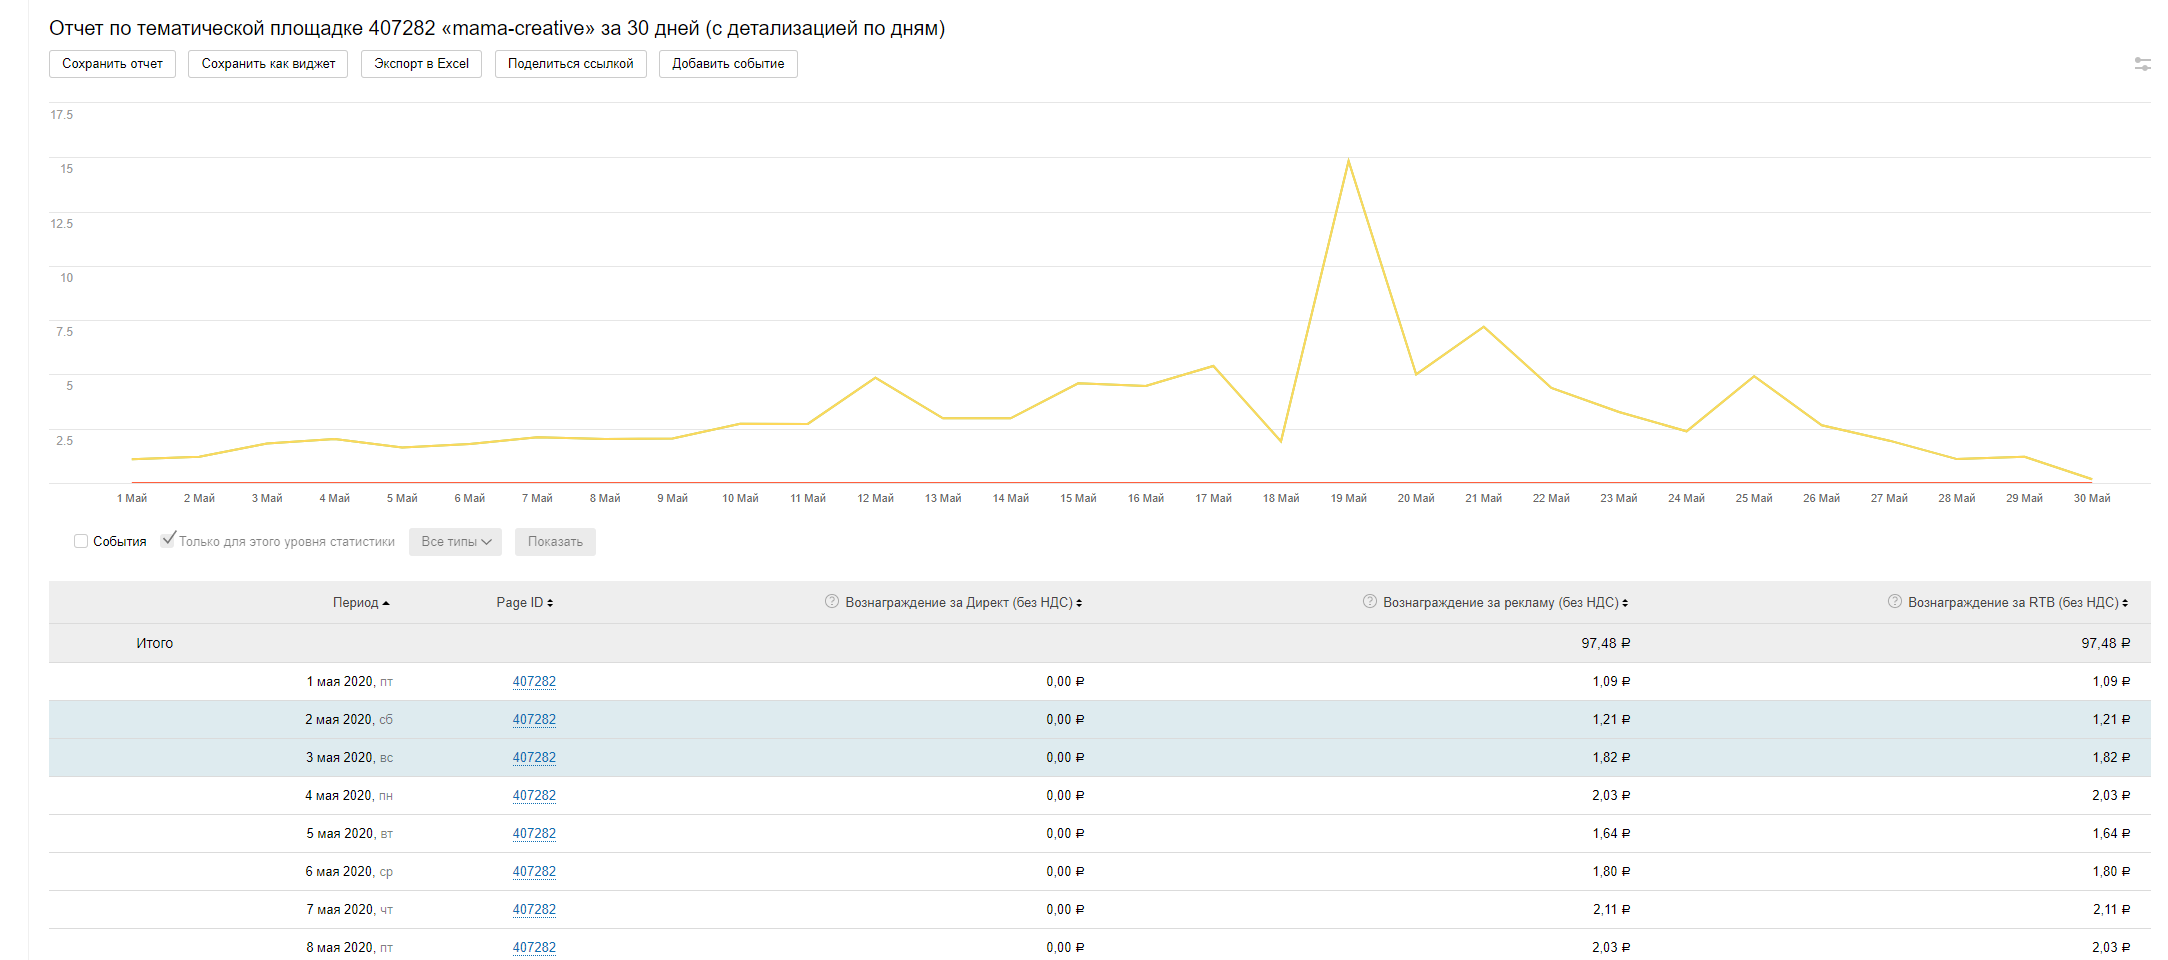Click Поделиться ссылкой button
Viewport: 2168px width, 960px height.
tap(570, 64)
